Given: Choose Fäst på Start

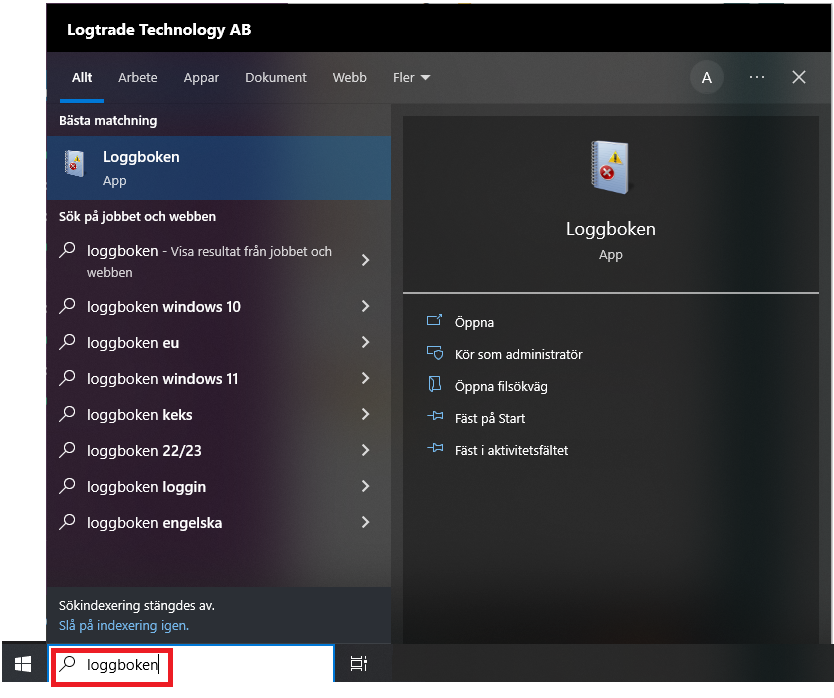Looking at the screenshot, I should 490,418.
